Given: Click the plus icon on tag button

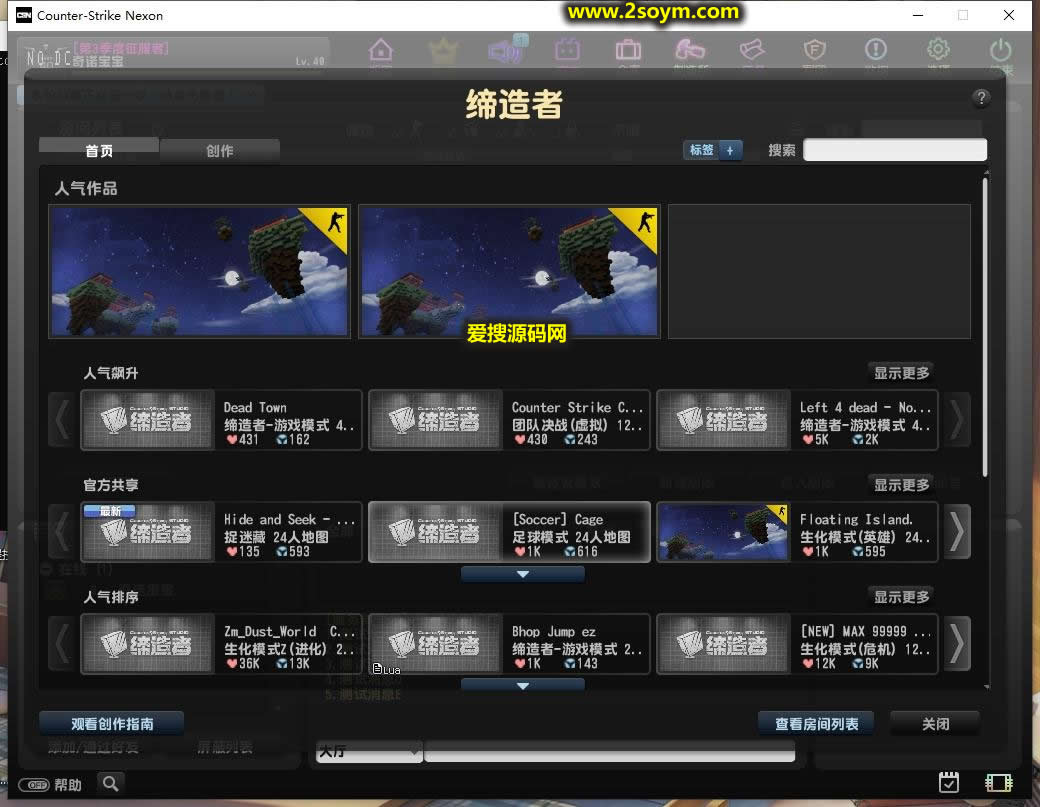Looking at the screenshot, I should click(x=730, y=151).
